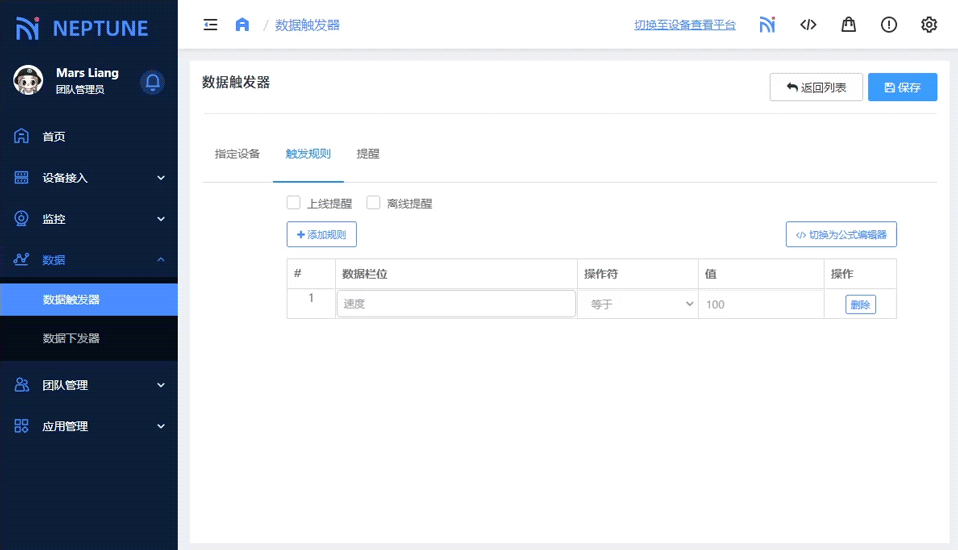Collapse the 数据 sidebar menu
Screen dimensions: 958x550
click(89, 260)
